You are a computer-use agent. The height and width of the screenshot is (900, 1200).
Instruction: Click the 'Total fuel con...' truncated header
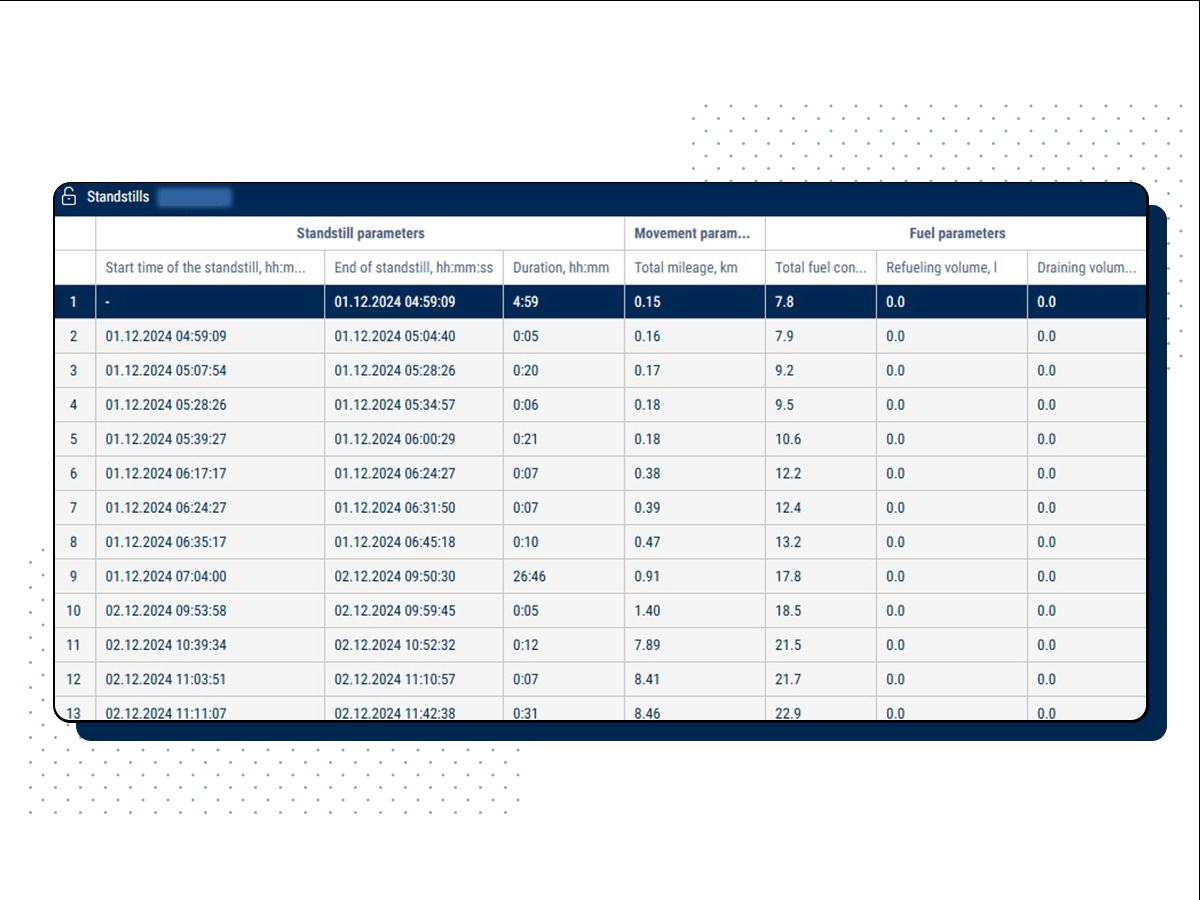[x=821, y=267]
